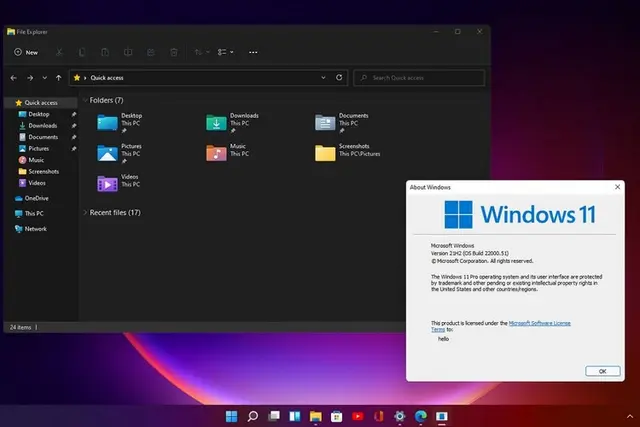Select the Pictures folder icon in Folders
The width and height of the screenshot is (640, 427).
point(107,153)
